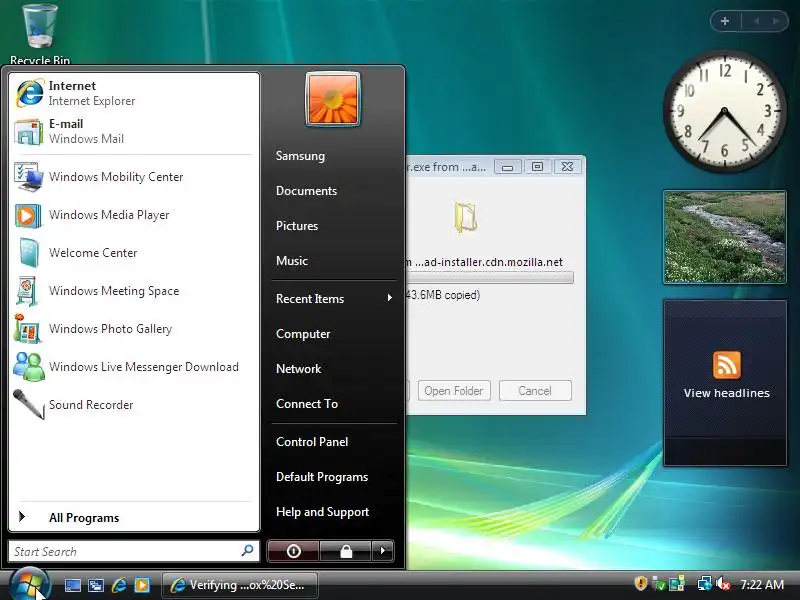The height and width of the screenshot is (600, 800).
Task: Open Media Player quick launch icon
Action: tap(142, 585)
